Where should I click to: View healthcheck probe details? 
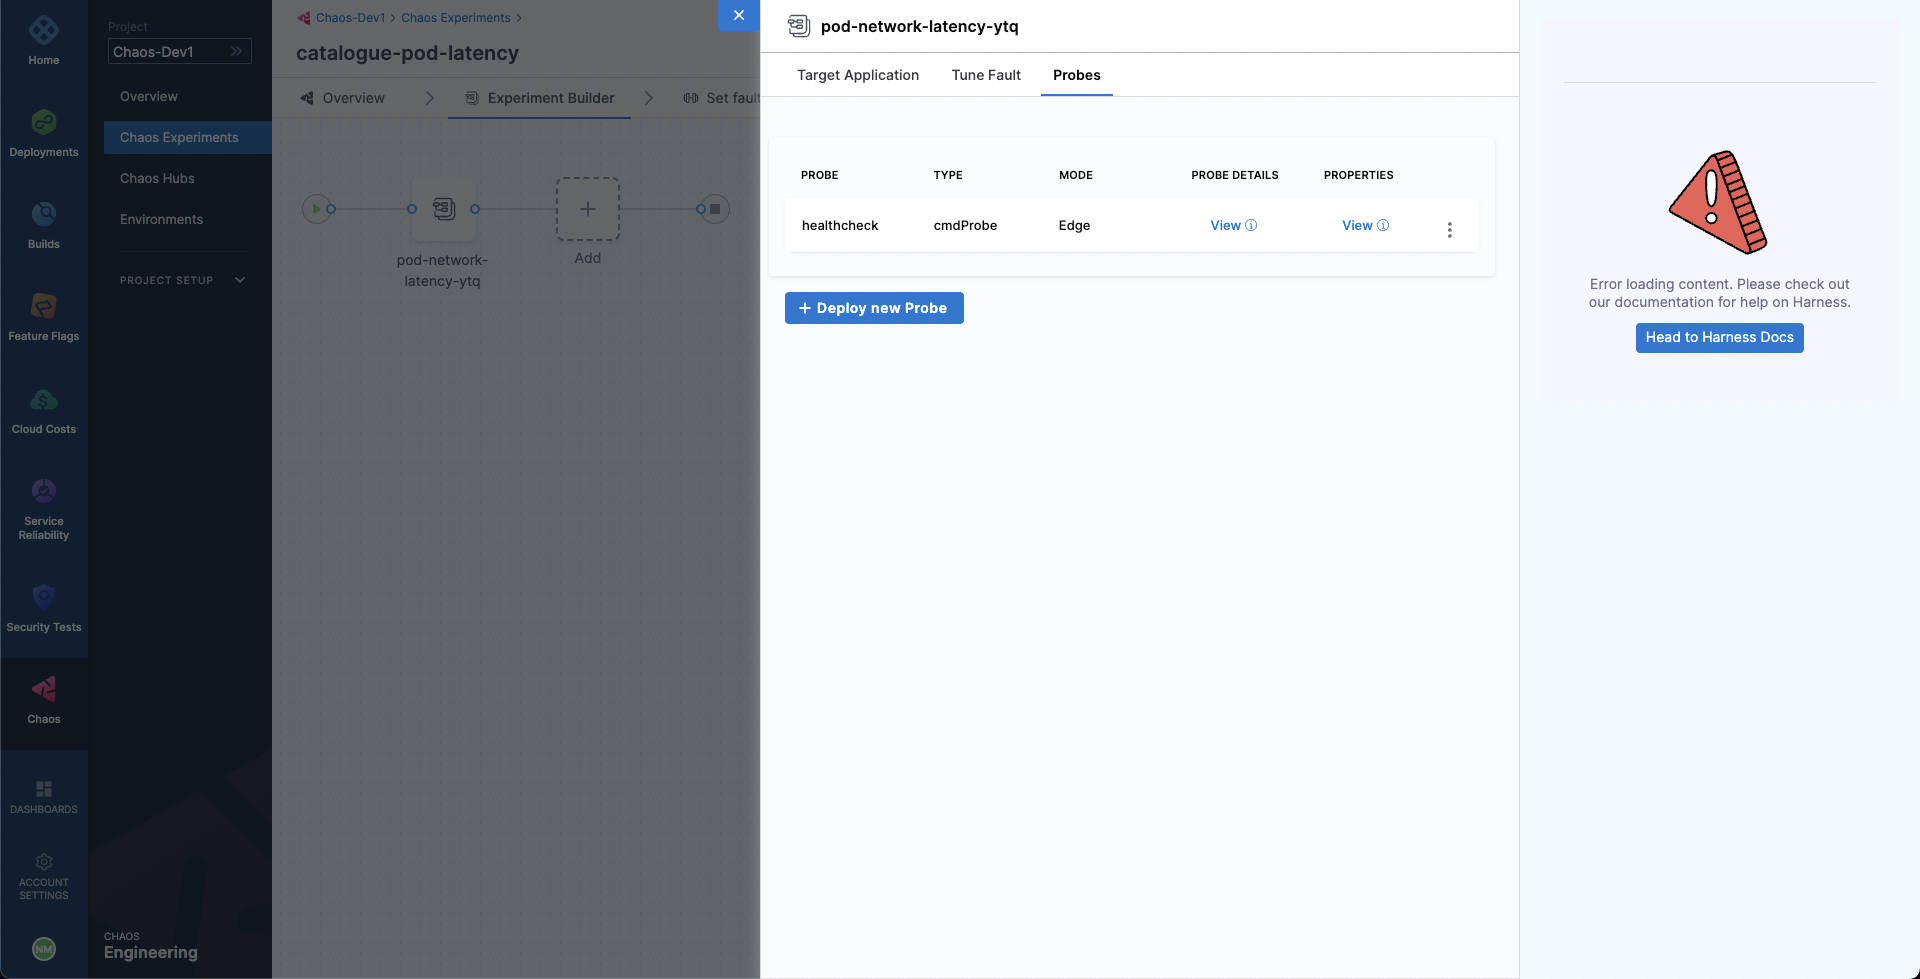click(x=1225, y=225)
